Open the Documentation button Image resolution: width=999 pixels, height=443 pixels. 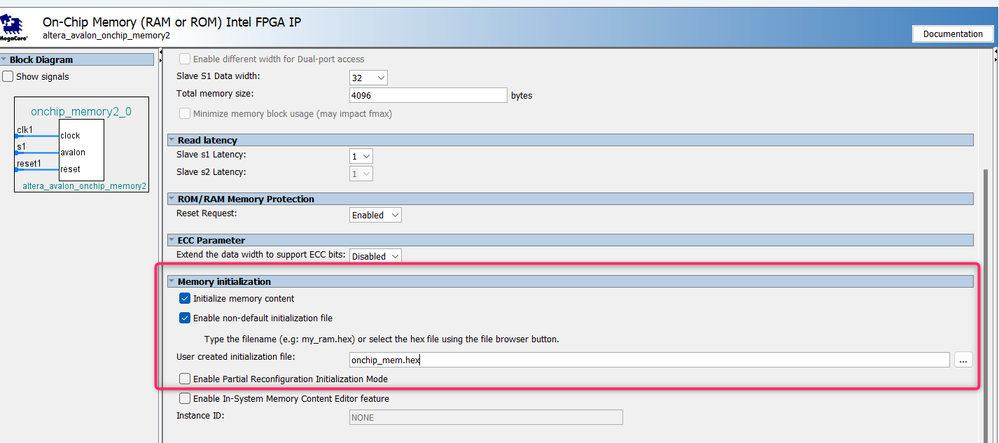[x=952, y=34]
